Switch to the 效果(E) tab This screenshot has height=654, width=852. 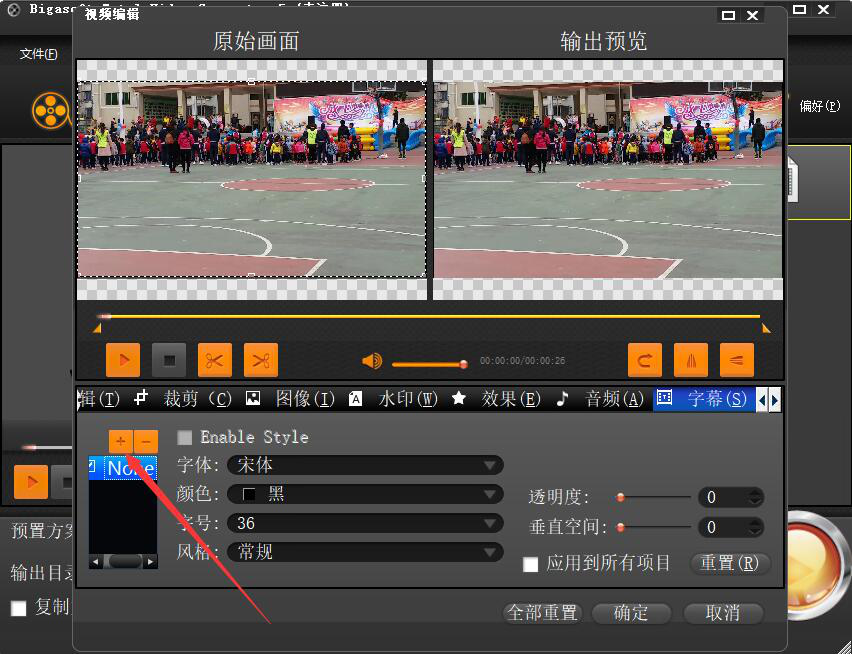(511, 399)
